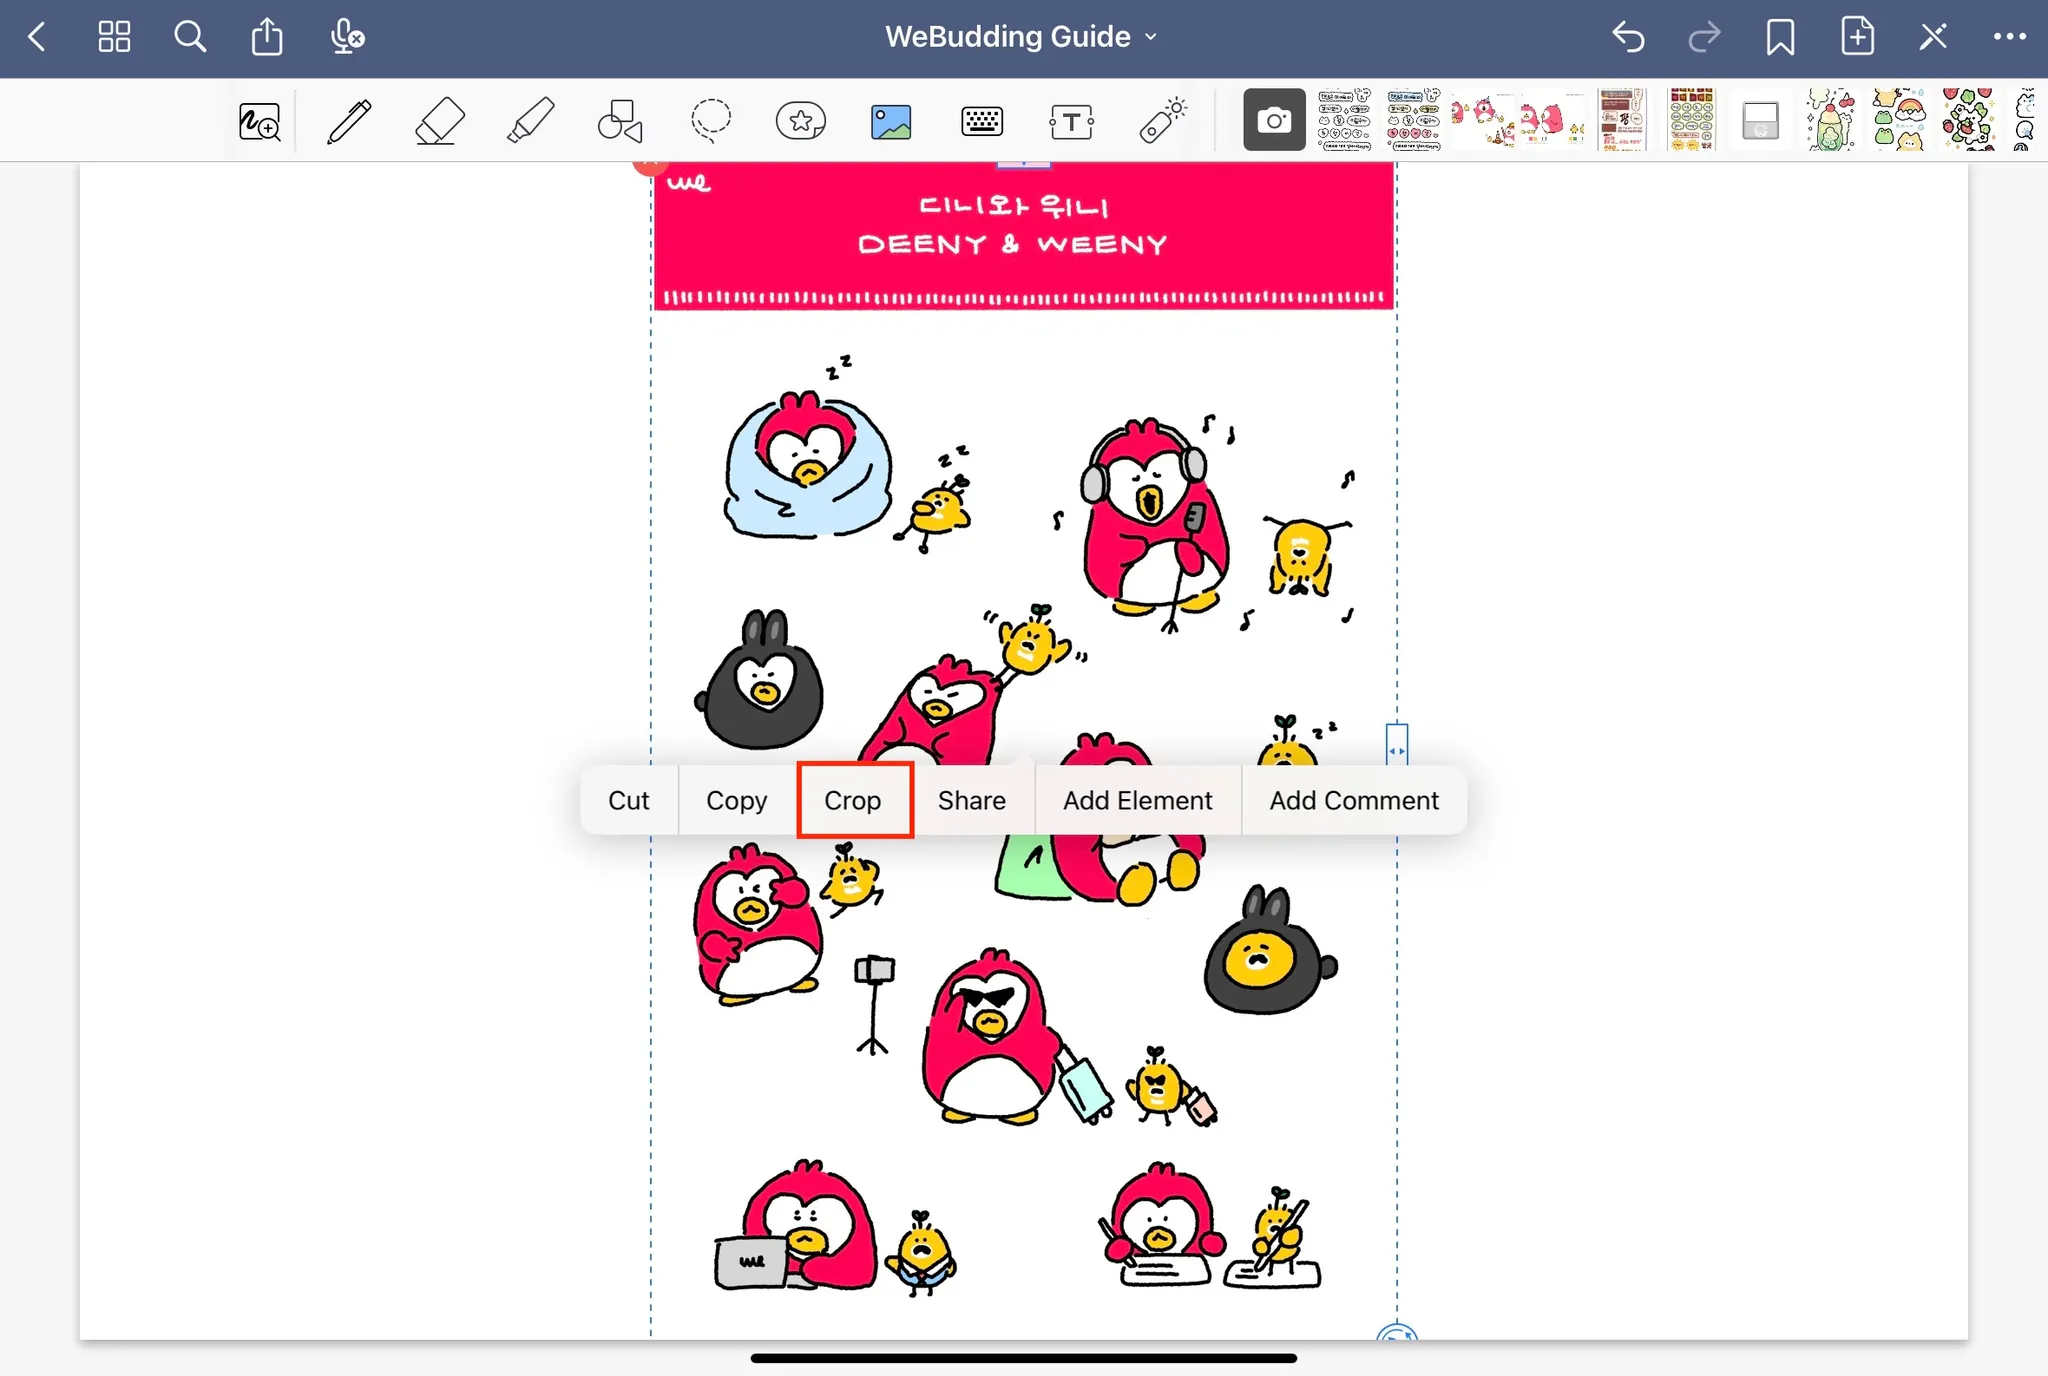2048x1376 pixels.
Task: Toggle the page bookmark
Action: 1780,37
